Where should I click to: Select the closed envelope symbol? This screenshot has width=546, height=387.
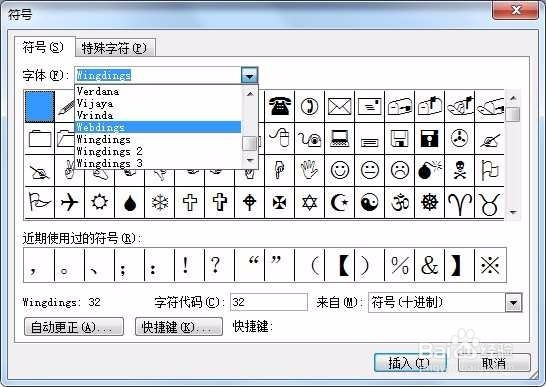point(340,106)
